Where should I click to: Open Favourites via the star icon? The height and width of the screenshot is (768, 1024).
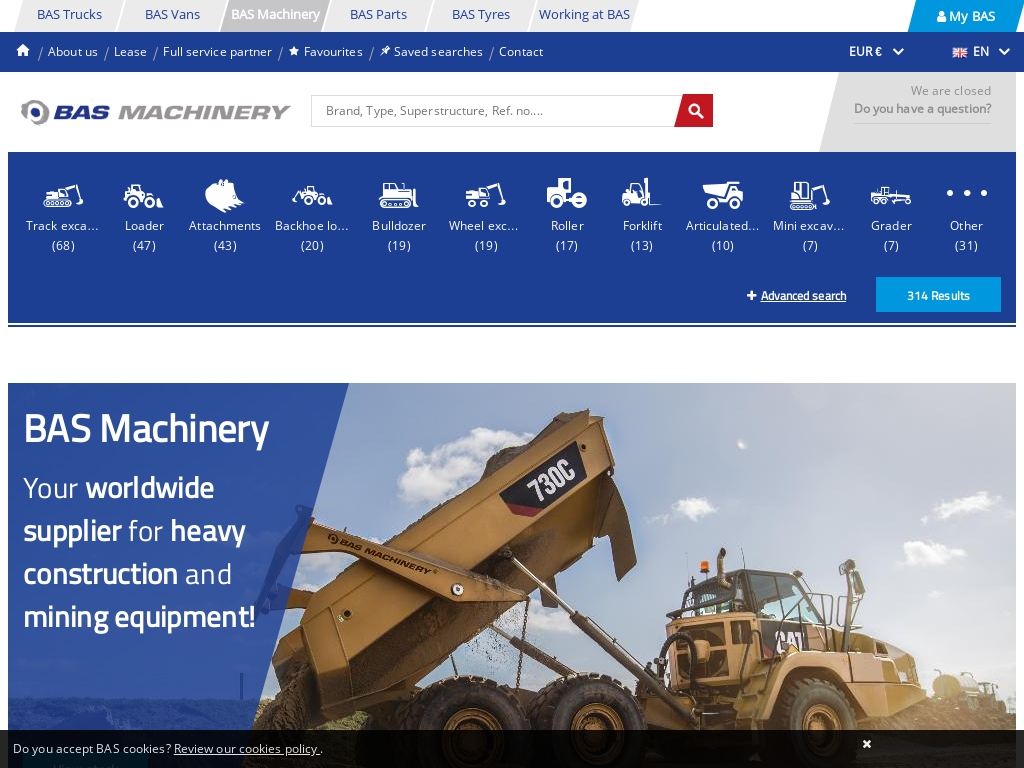click(x=294, y=51)
